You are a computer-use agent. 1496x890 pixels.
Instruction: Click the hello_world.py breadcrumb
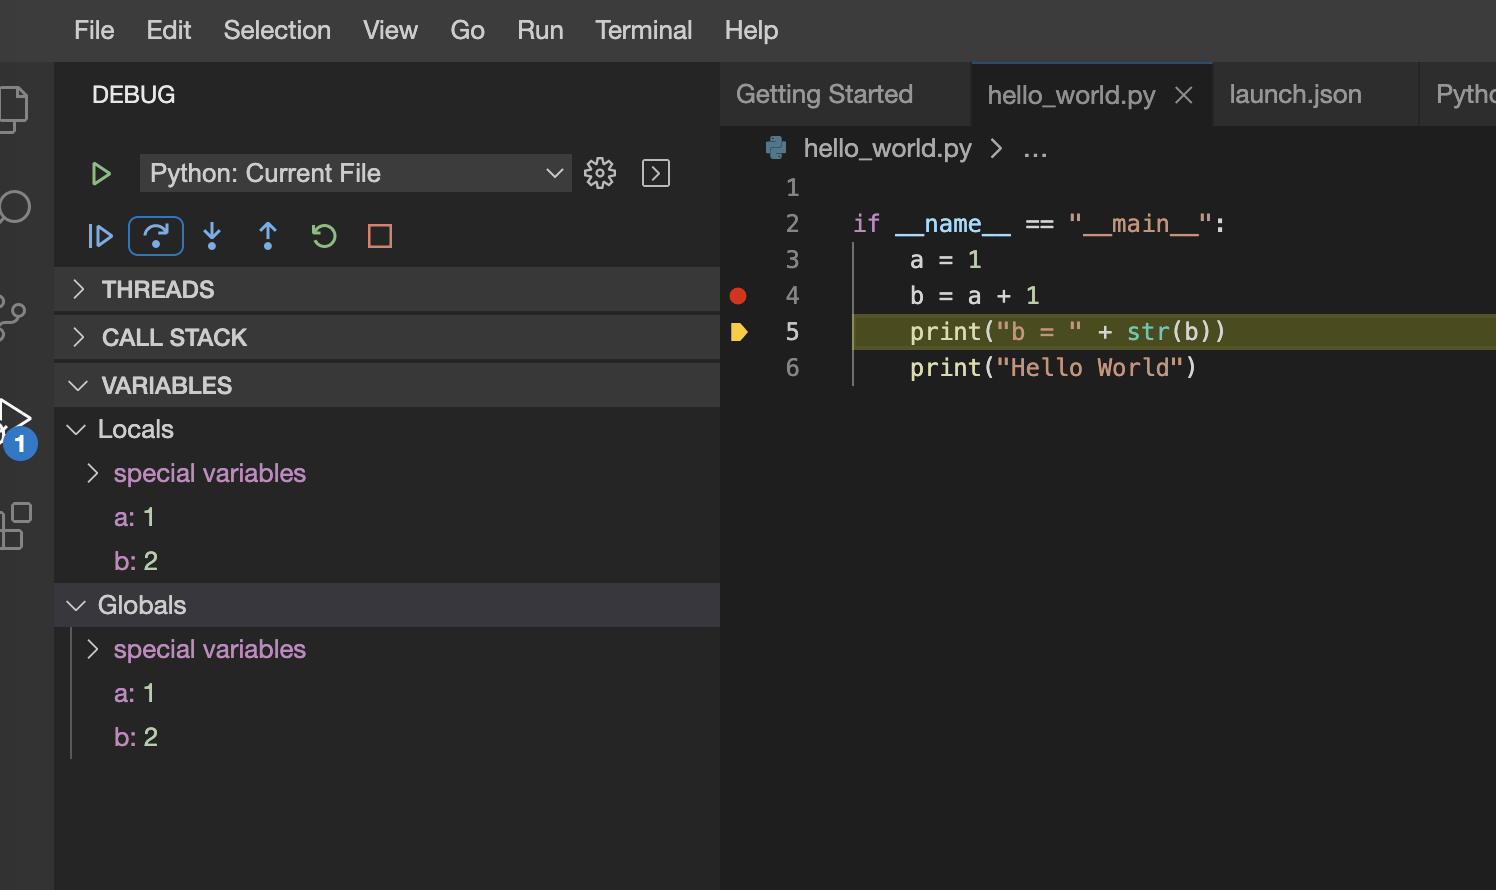(x=887, y=148)
